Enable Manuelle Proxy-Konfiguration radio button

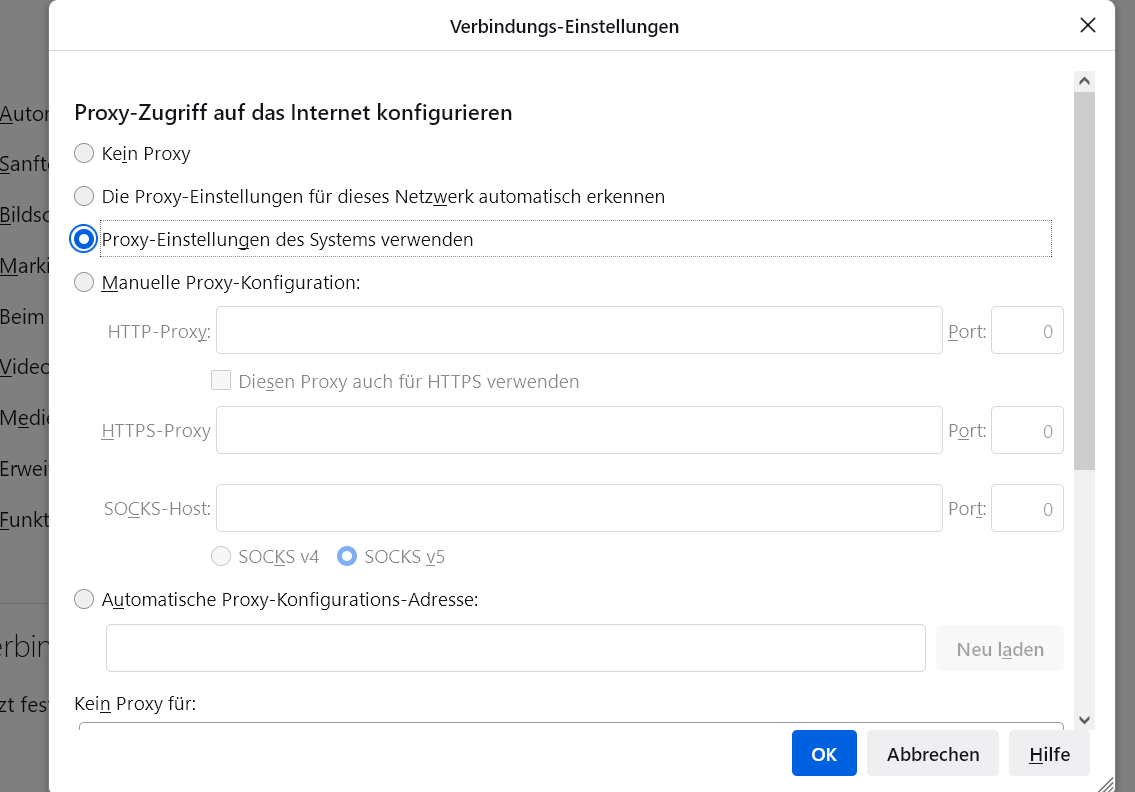coord(85,283)
